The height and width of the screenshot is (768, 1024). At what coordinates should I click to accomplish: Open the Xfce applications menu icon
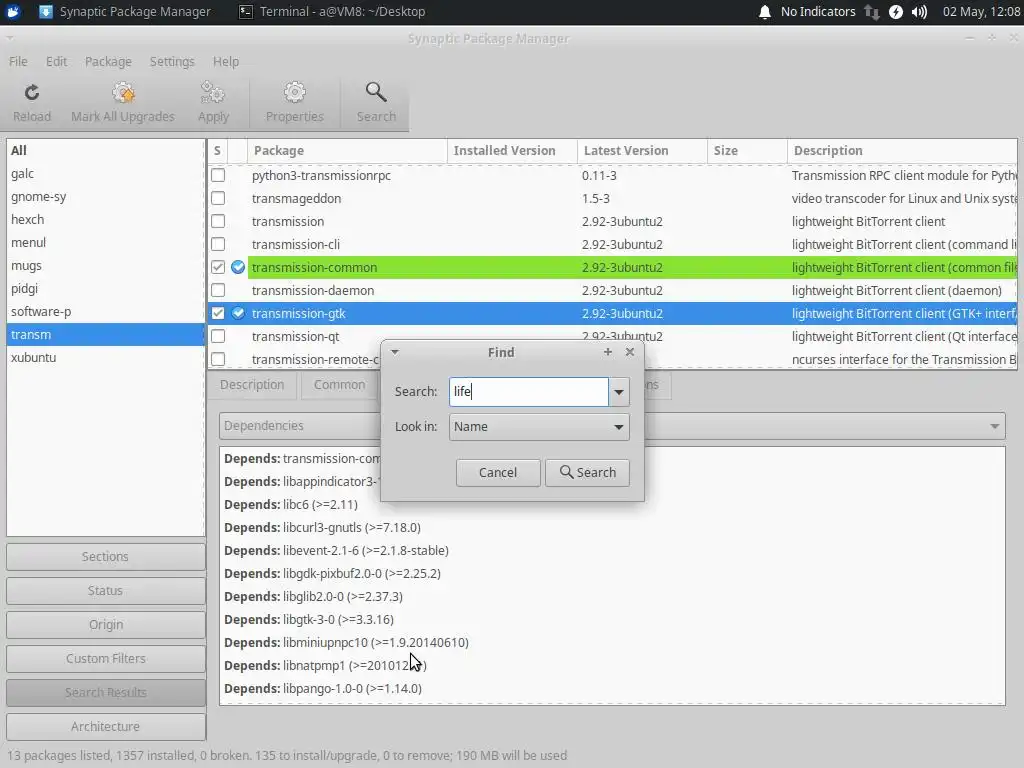pos(13,12)
